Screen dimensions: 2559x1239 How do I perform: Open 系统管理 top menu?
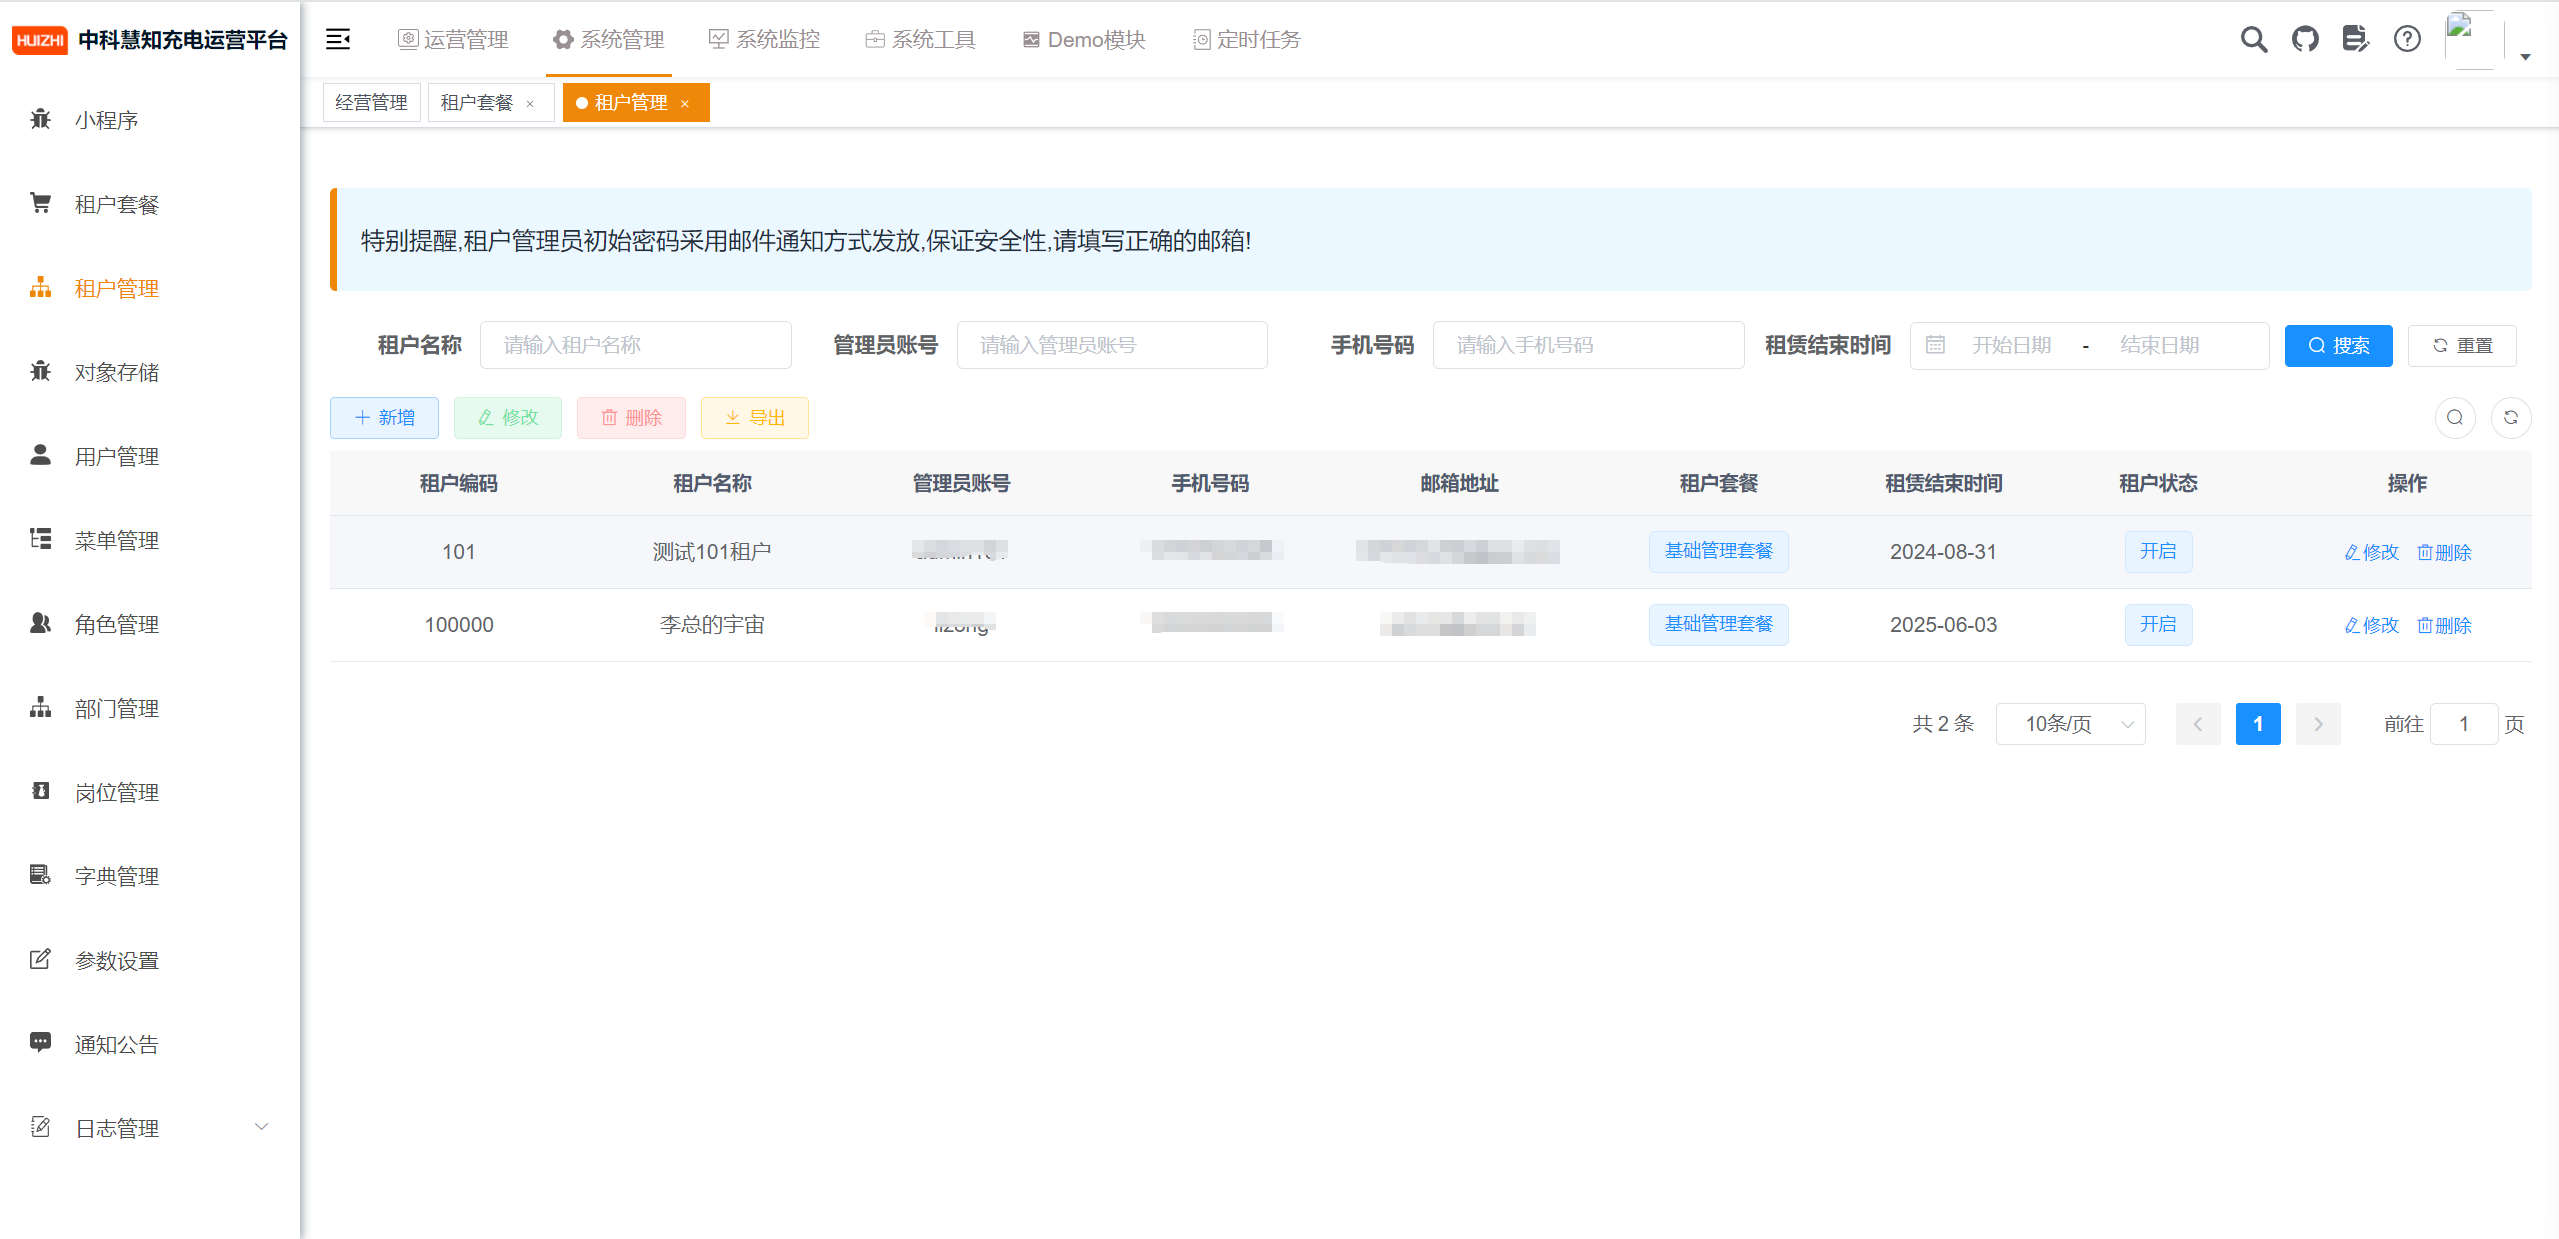click(609, 39)
